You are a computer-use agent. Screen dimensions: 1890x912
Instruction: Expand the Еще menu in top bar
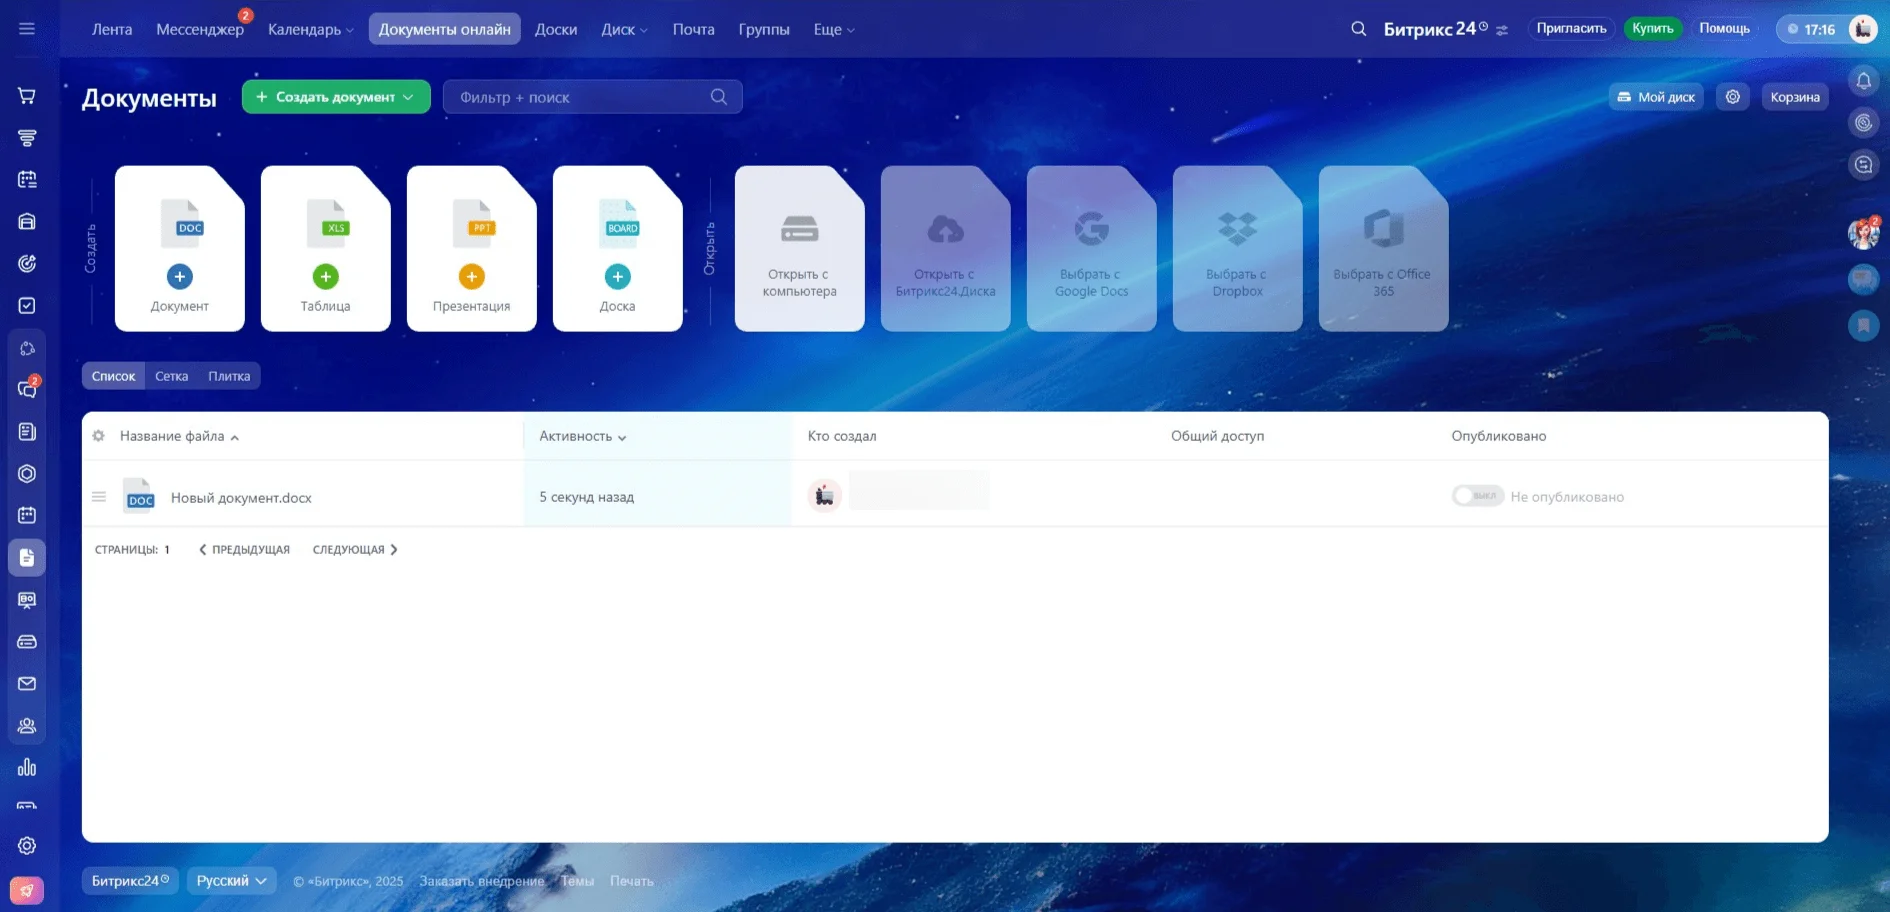[x=834, y=29]
